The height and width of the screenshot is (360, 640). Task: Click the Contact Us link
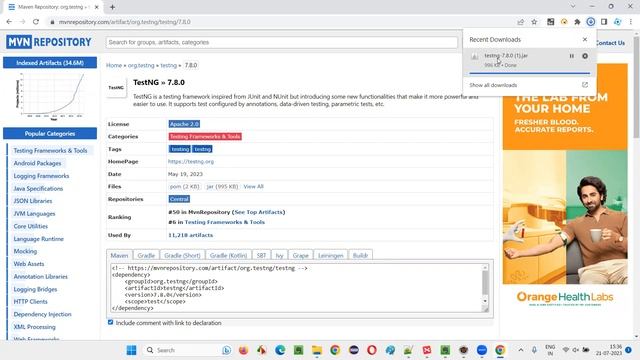tap(610, 43)
